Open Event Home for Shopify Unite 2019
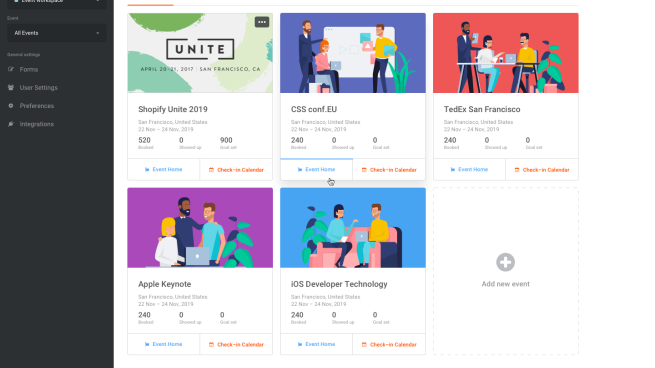The image size is (655, 368). [x=163, y=170]
